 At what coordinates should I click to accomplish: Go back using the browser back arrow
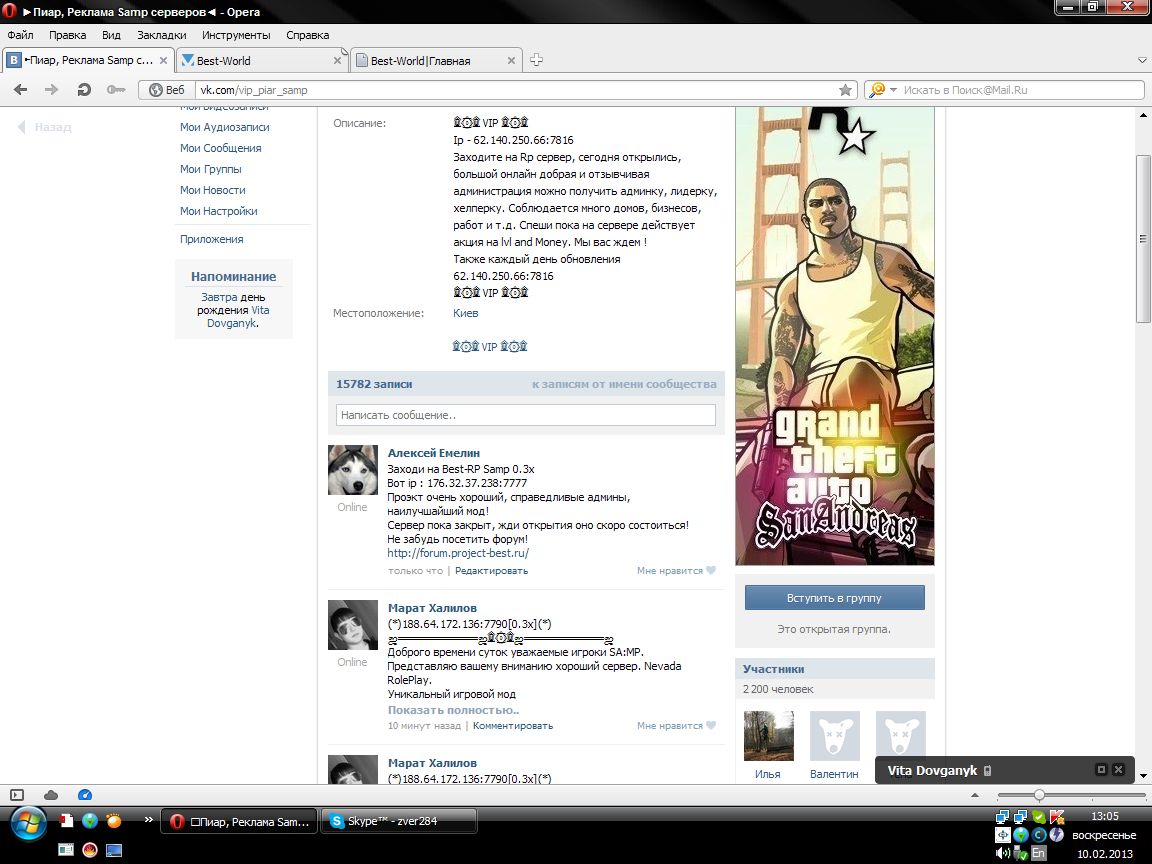(21, 90)
